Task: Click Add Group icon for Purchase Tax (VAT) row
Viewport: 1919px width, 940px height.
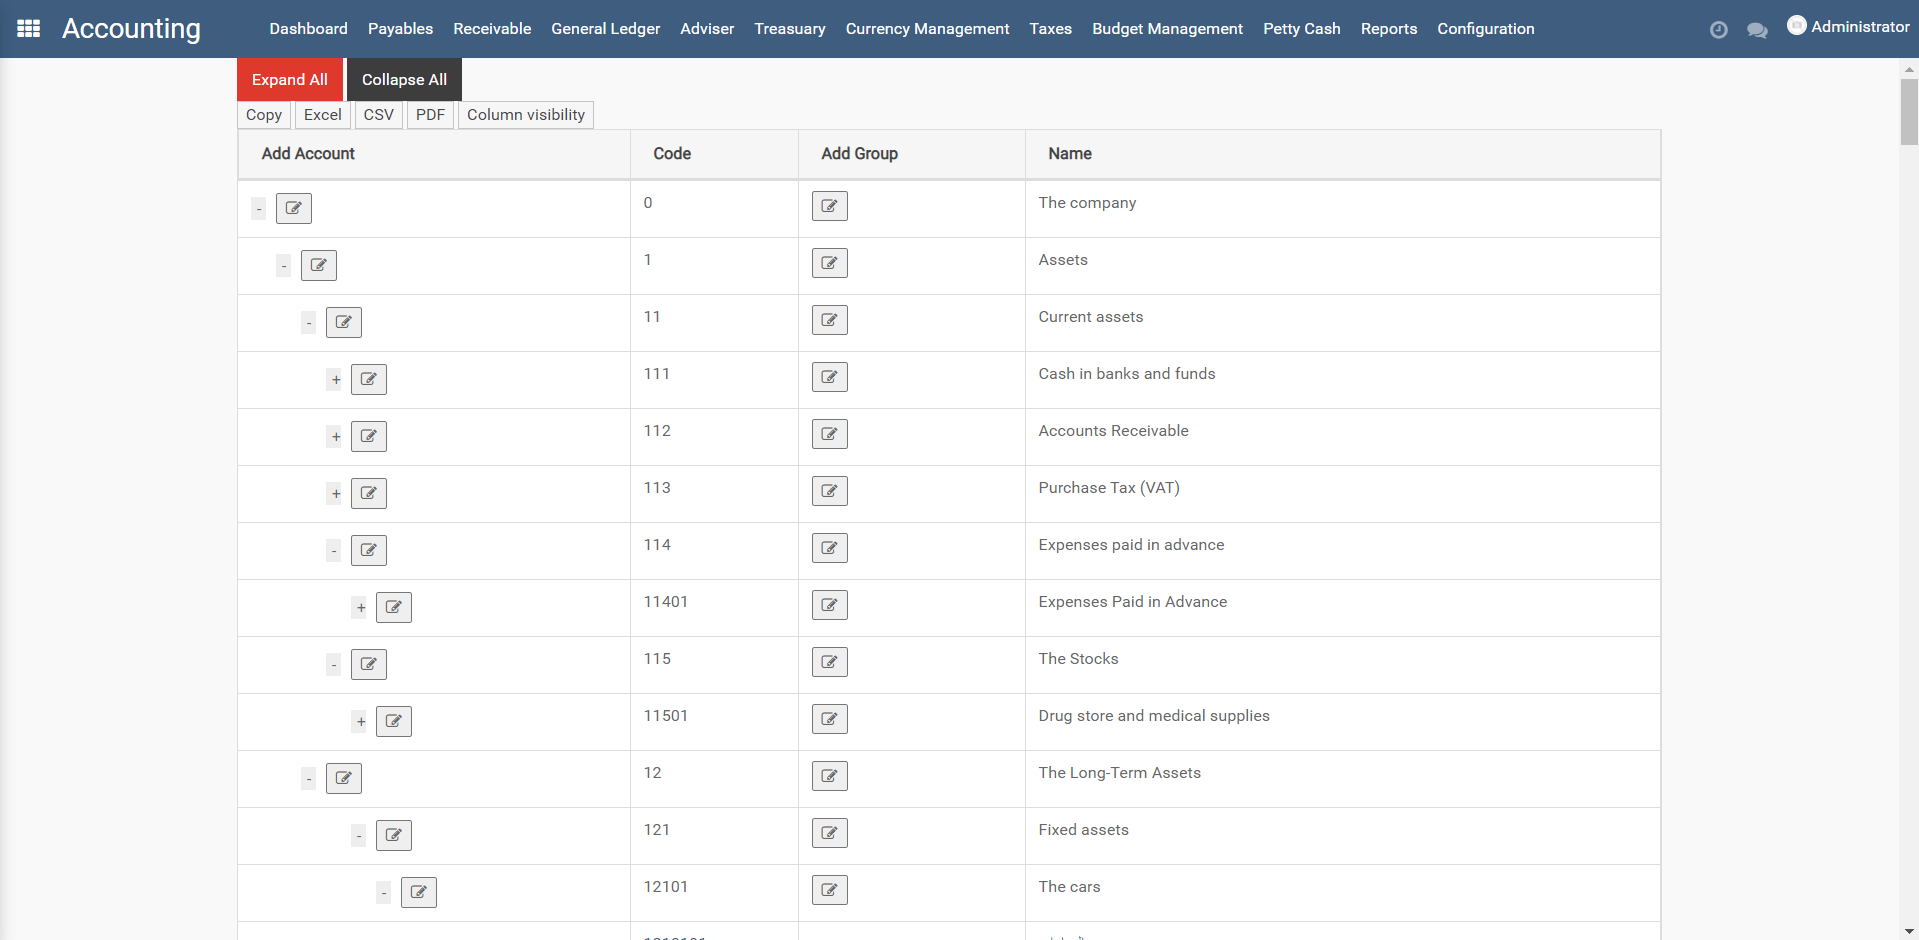Action: (830, 491)
